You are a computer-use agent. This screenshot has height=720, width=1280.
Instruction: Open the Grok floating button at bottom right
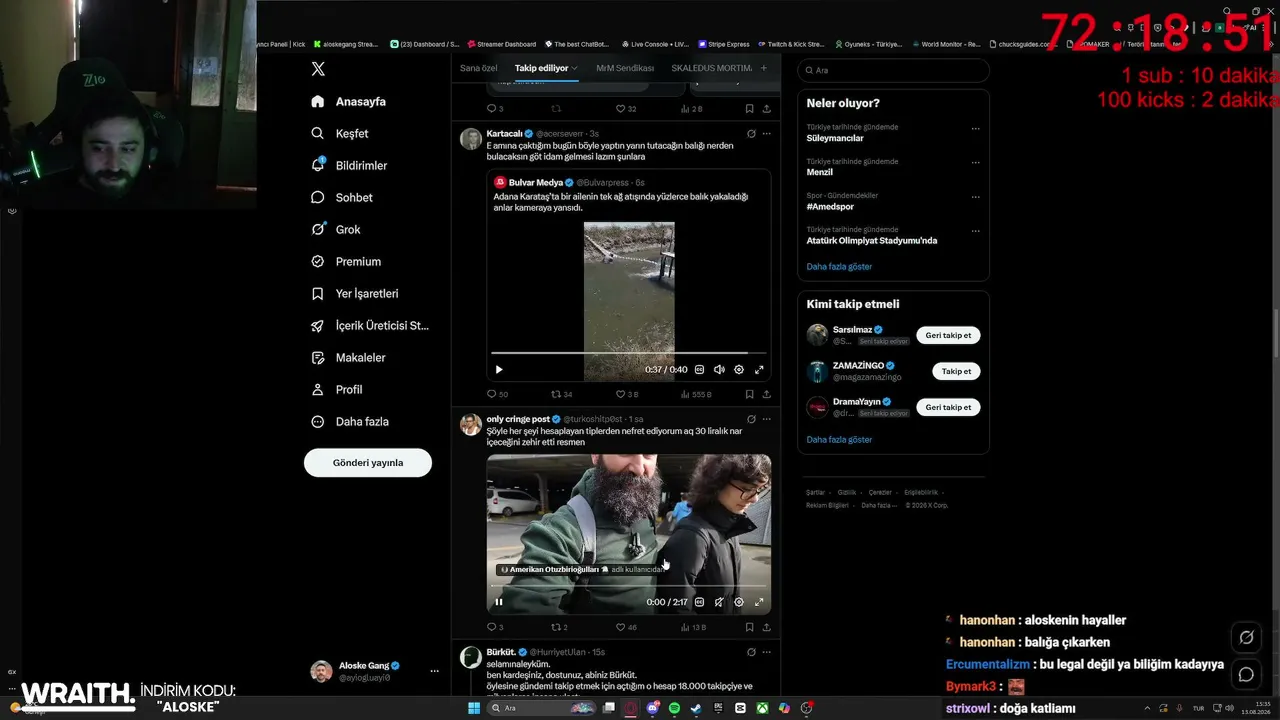pos(1246,637)
